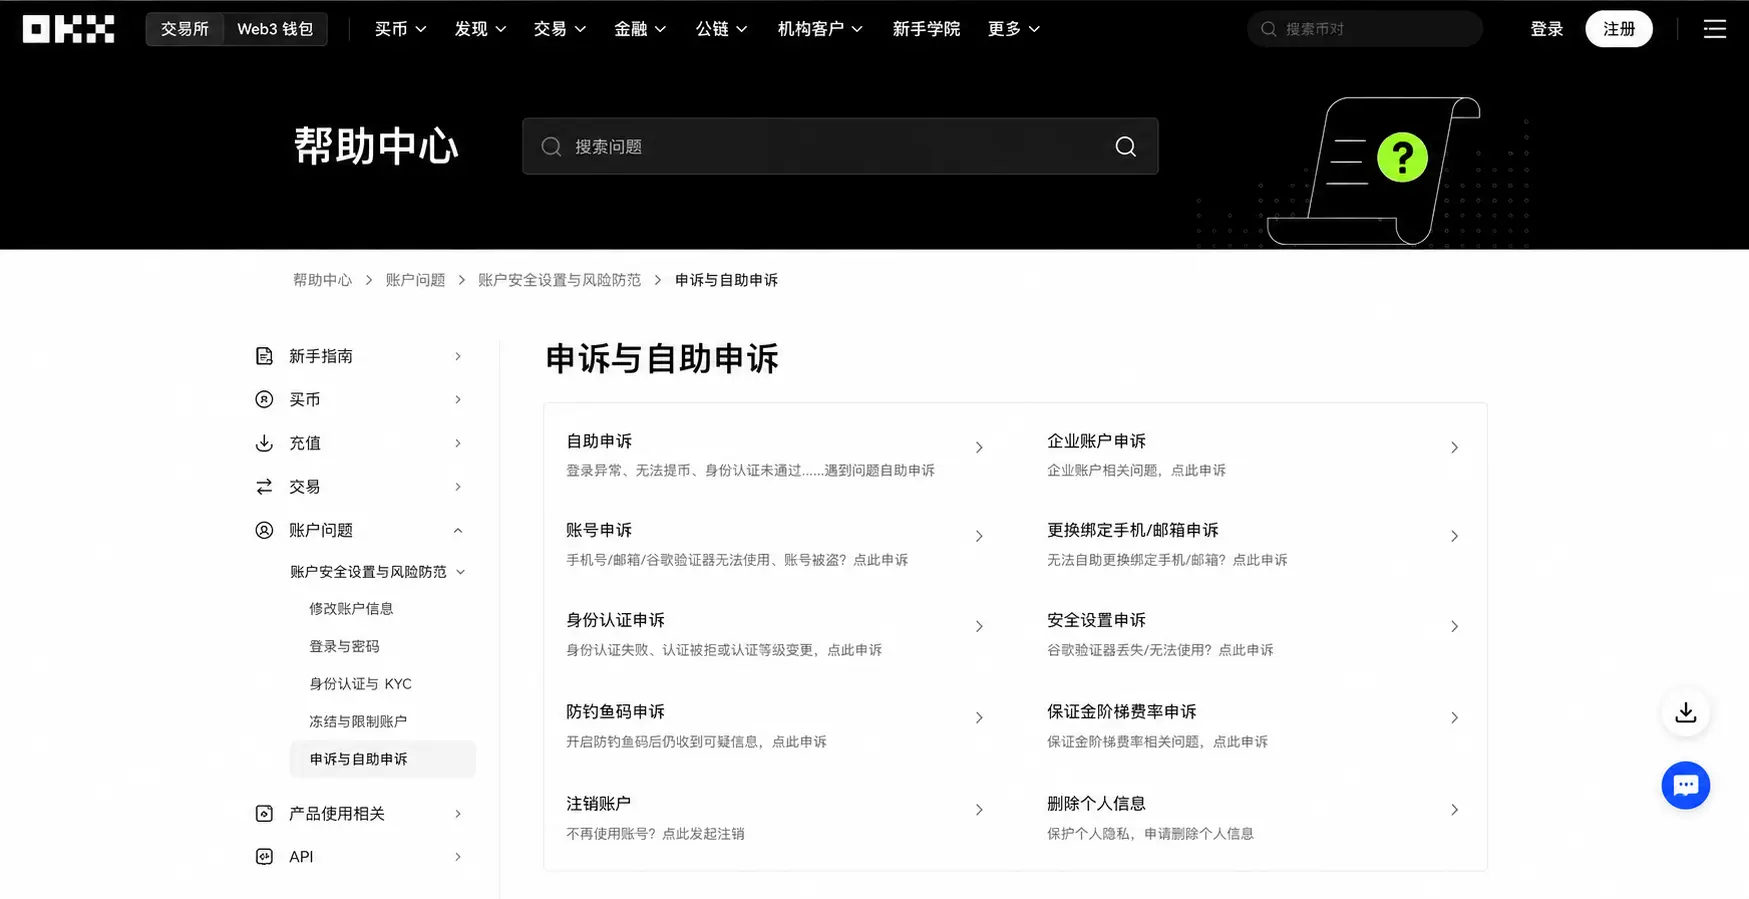Click the arrow beside 账号申诉
1749x899 pixels.
tap(979, 537)
